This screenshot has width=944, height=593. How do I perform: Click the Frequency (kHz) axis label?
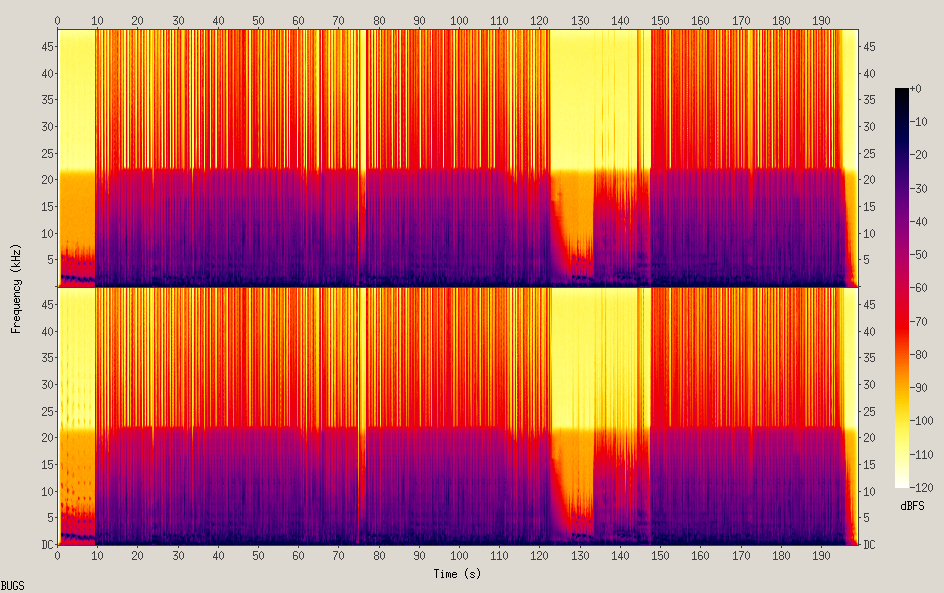[x=16, y=287]
